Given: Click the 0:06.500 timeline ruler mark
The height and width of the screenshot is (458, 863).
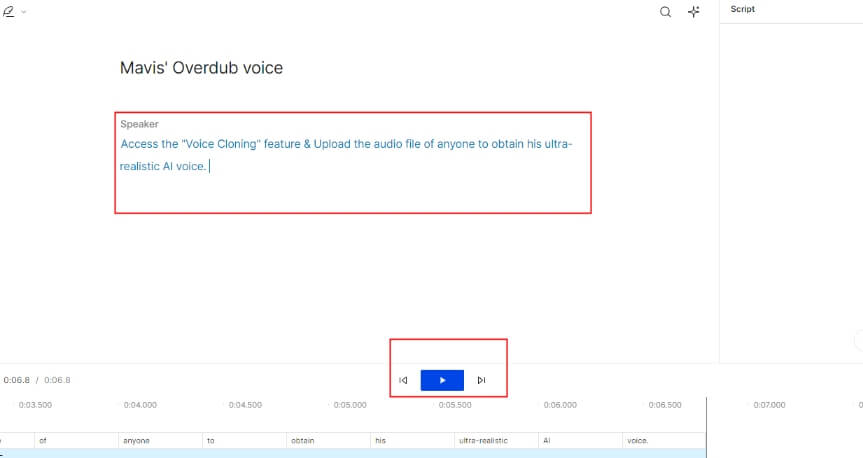Looking at the screenshot, I should point(665,405).
